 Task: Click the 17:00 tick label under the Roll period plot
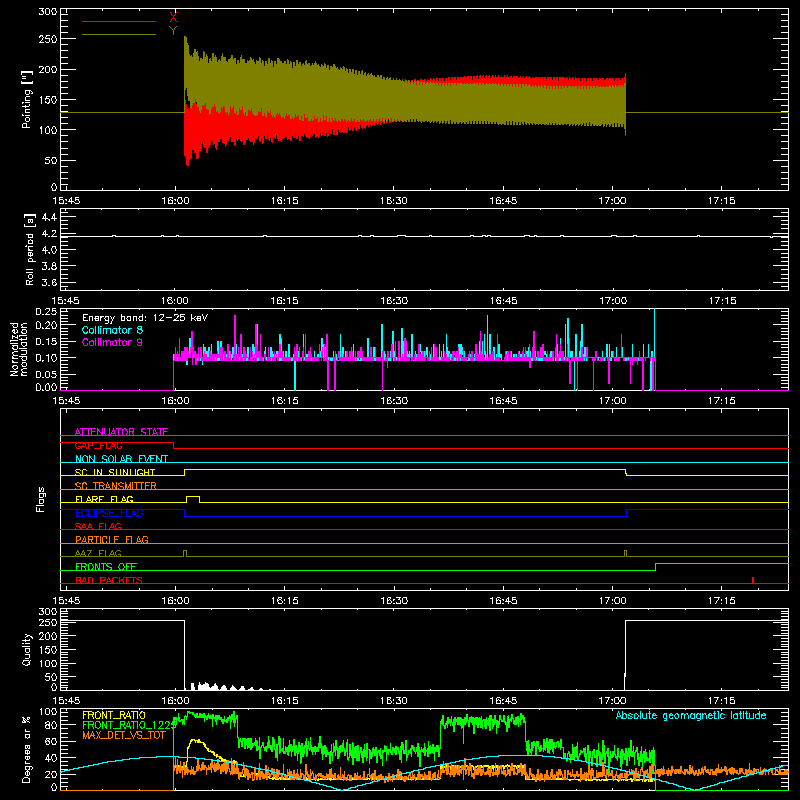click(x=612, y=301)
